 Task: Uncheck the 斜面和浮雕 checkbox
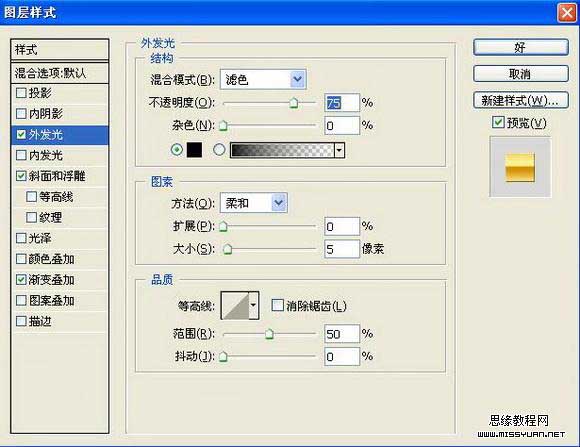coord(21,176)
